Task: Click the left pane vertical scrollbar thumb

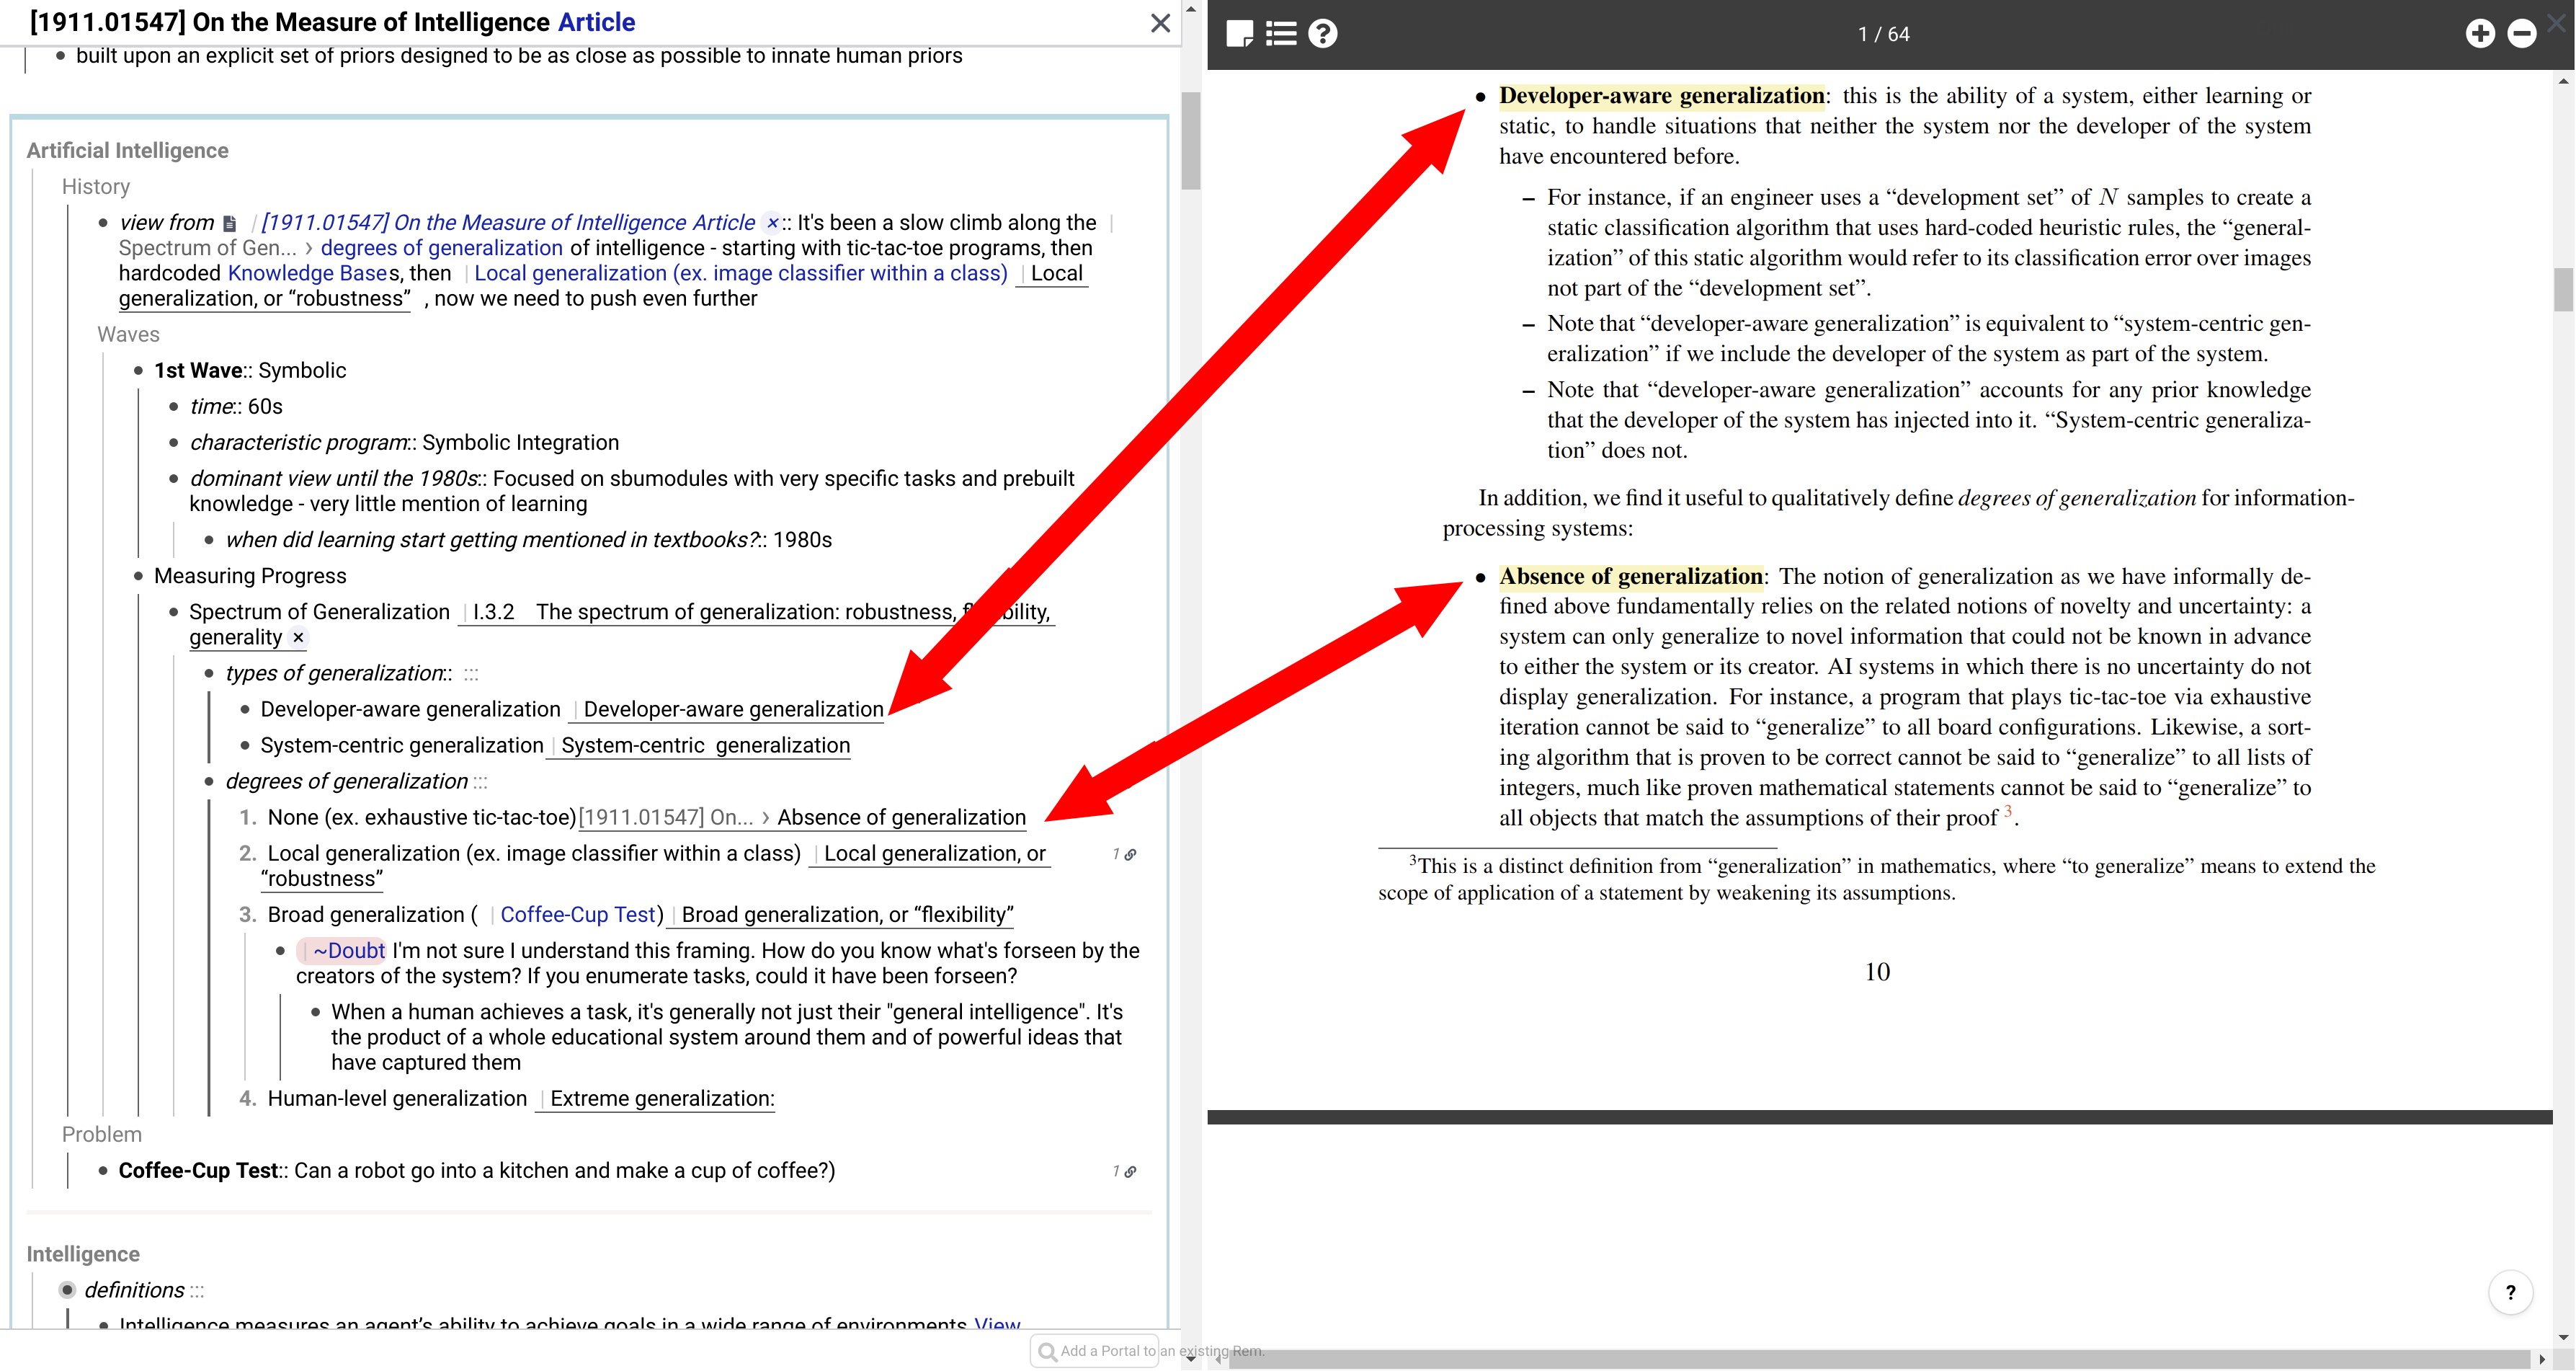Action: 1190,140
